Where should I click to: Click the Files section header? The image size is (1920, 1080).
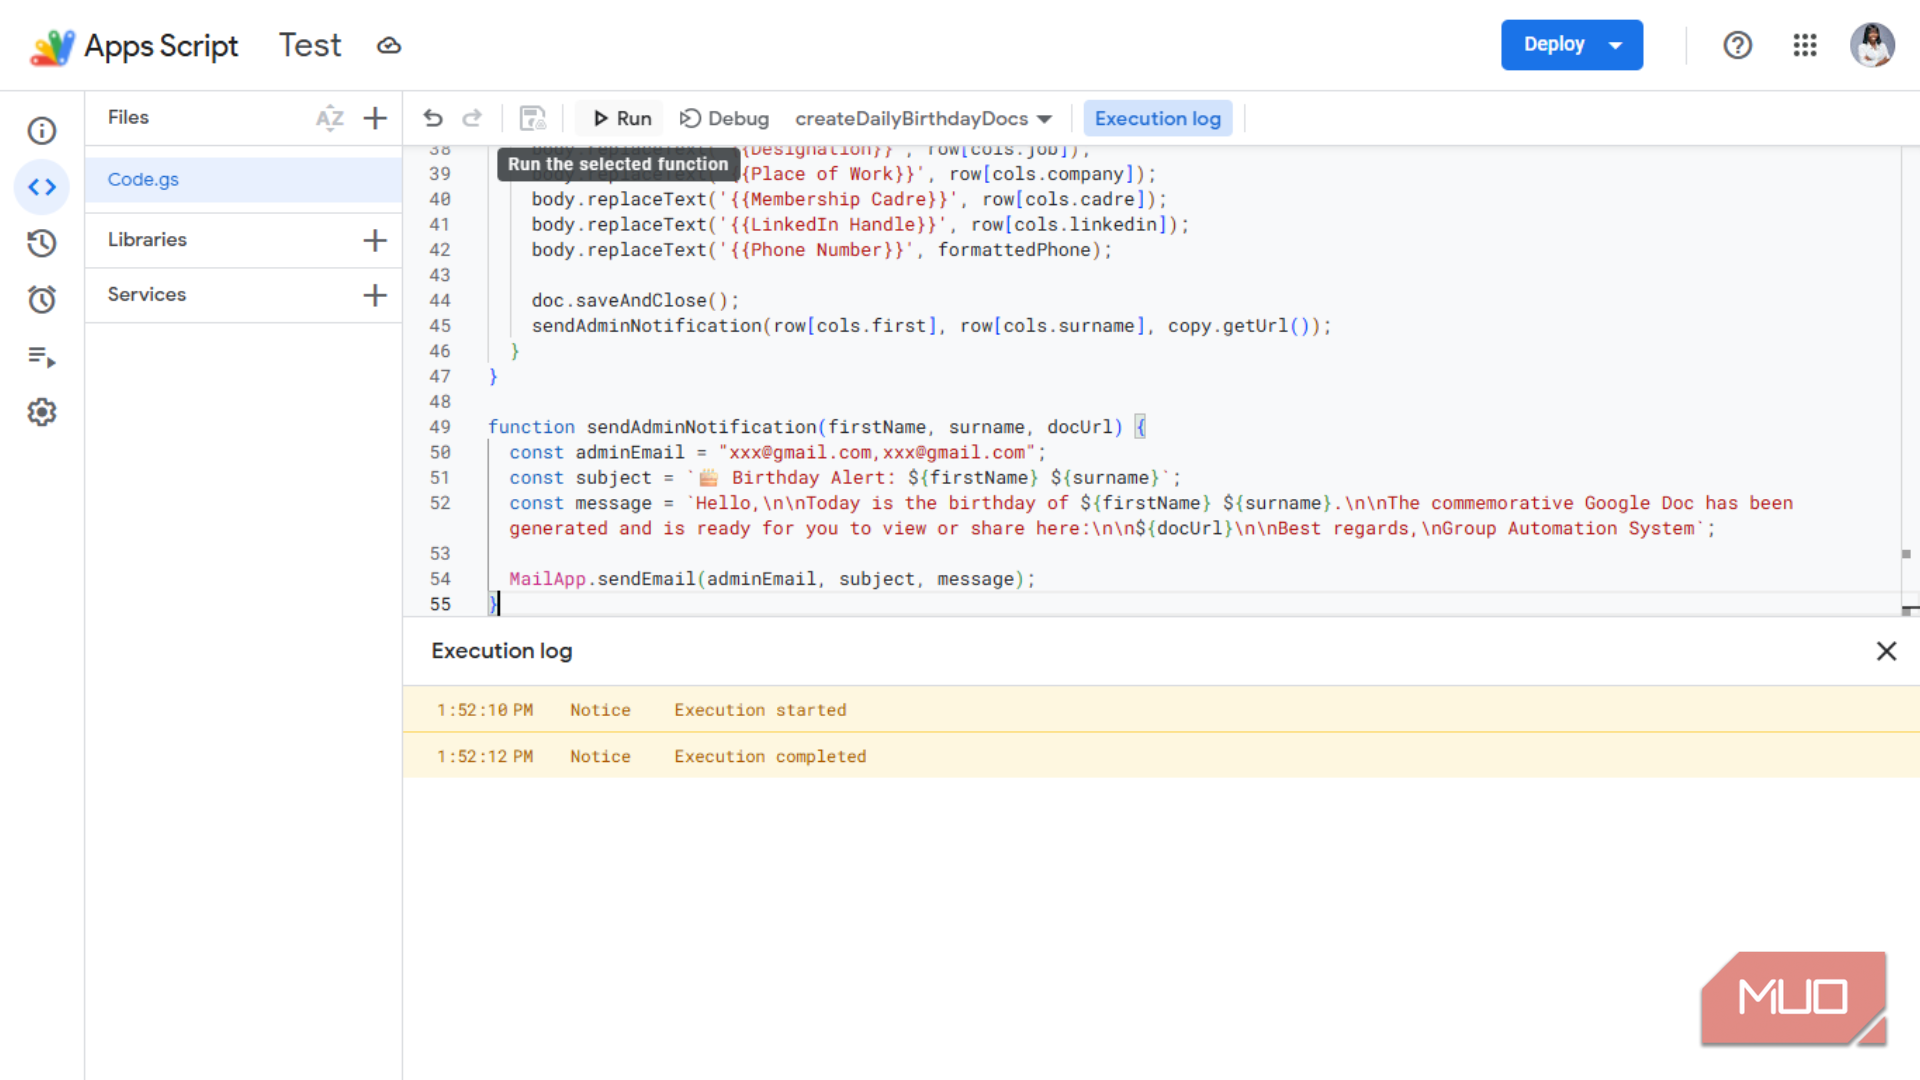128,118
